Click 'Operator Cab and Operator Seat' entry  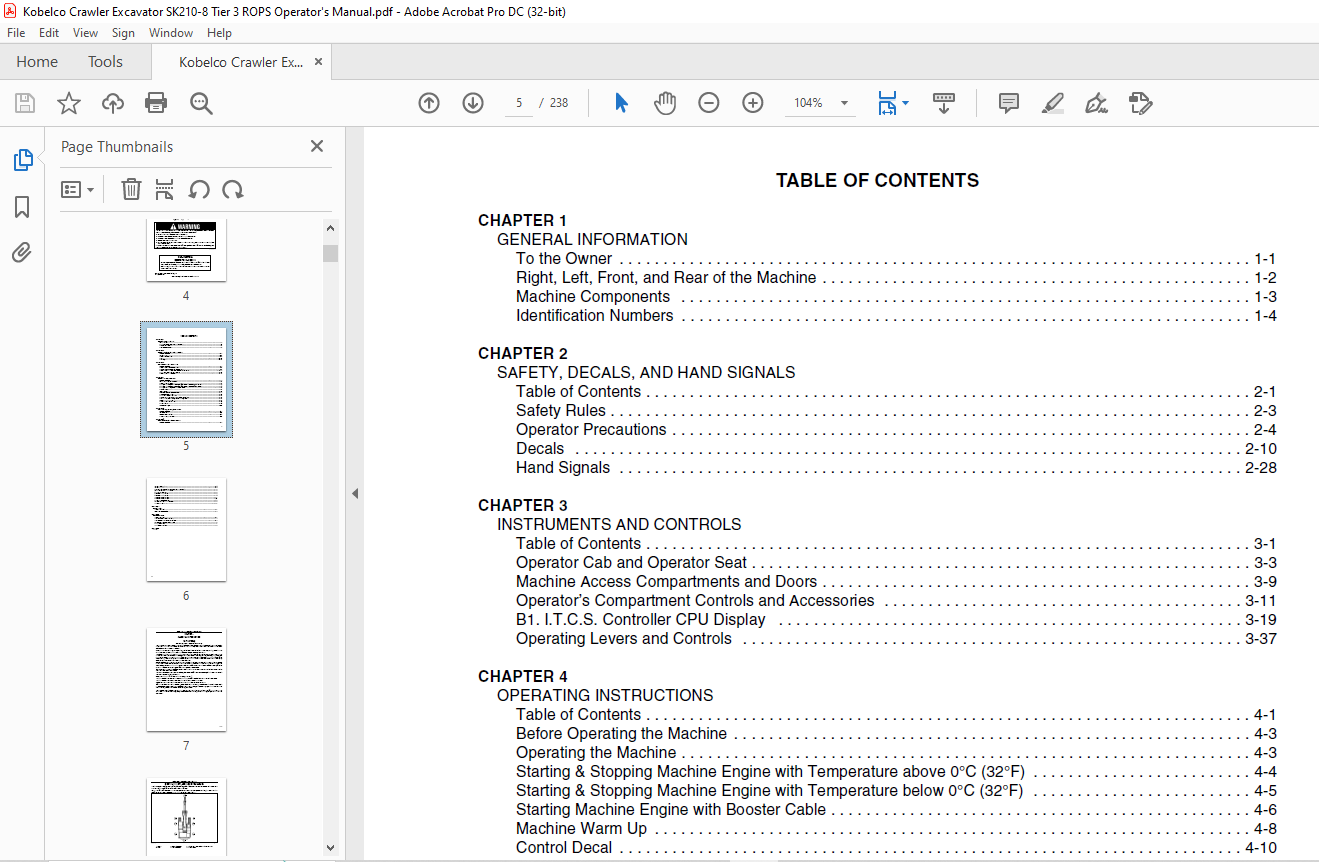pos(896,563)
